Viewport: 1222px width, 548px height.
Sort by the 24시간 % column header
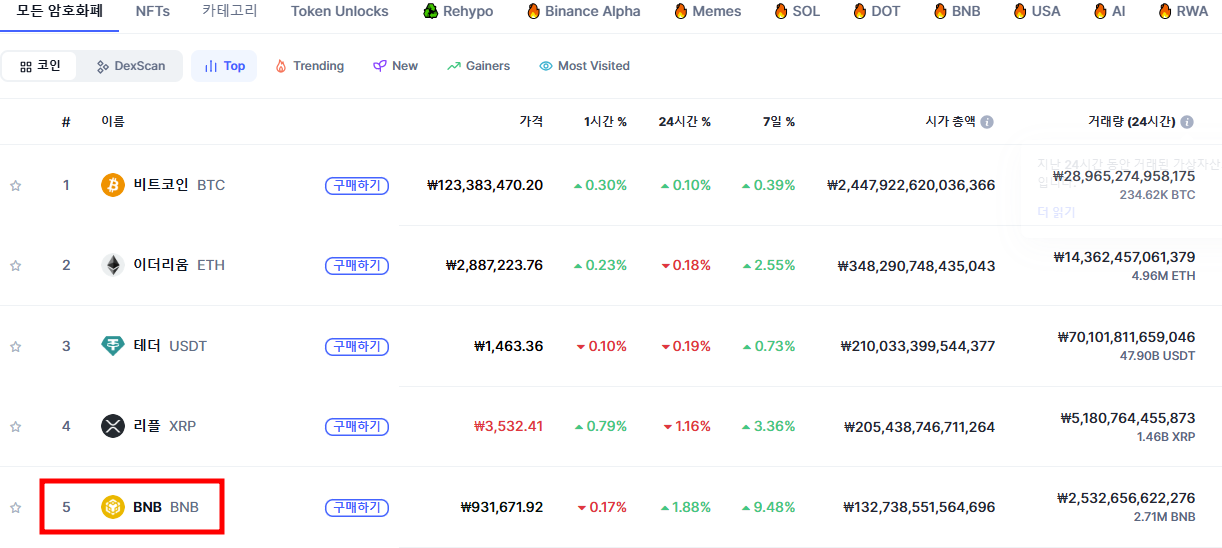point(684,122)
